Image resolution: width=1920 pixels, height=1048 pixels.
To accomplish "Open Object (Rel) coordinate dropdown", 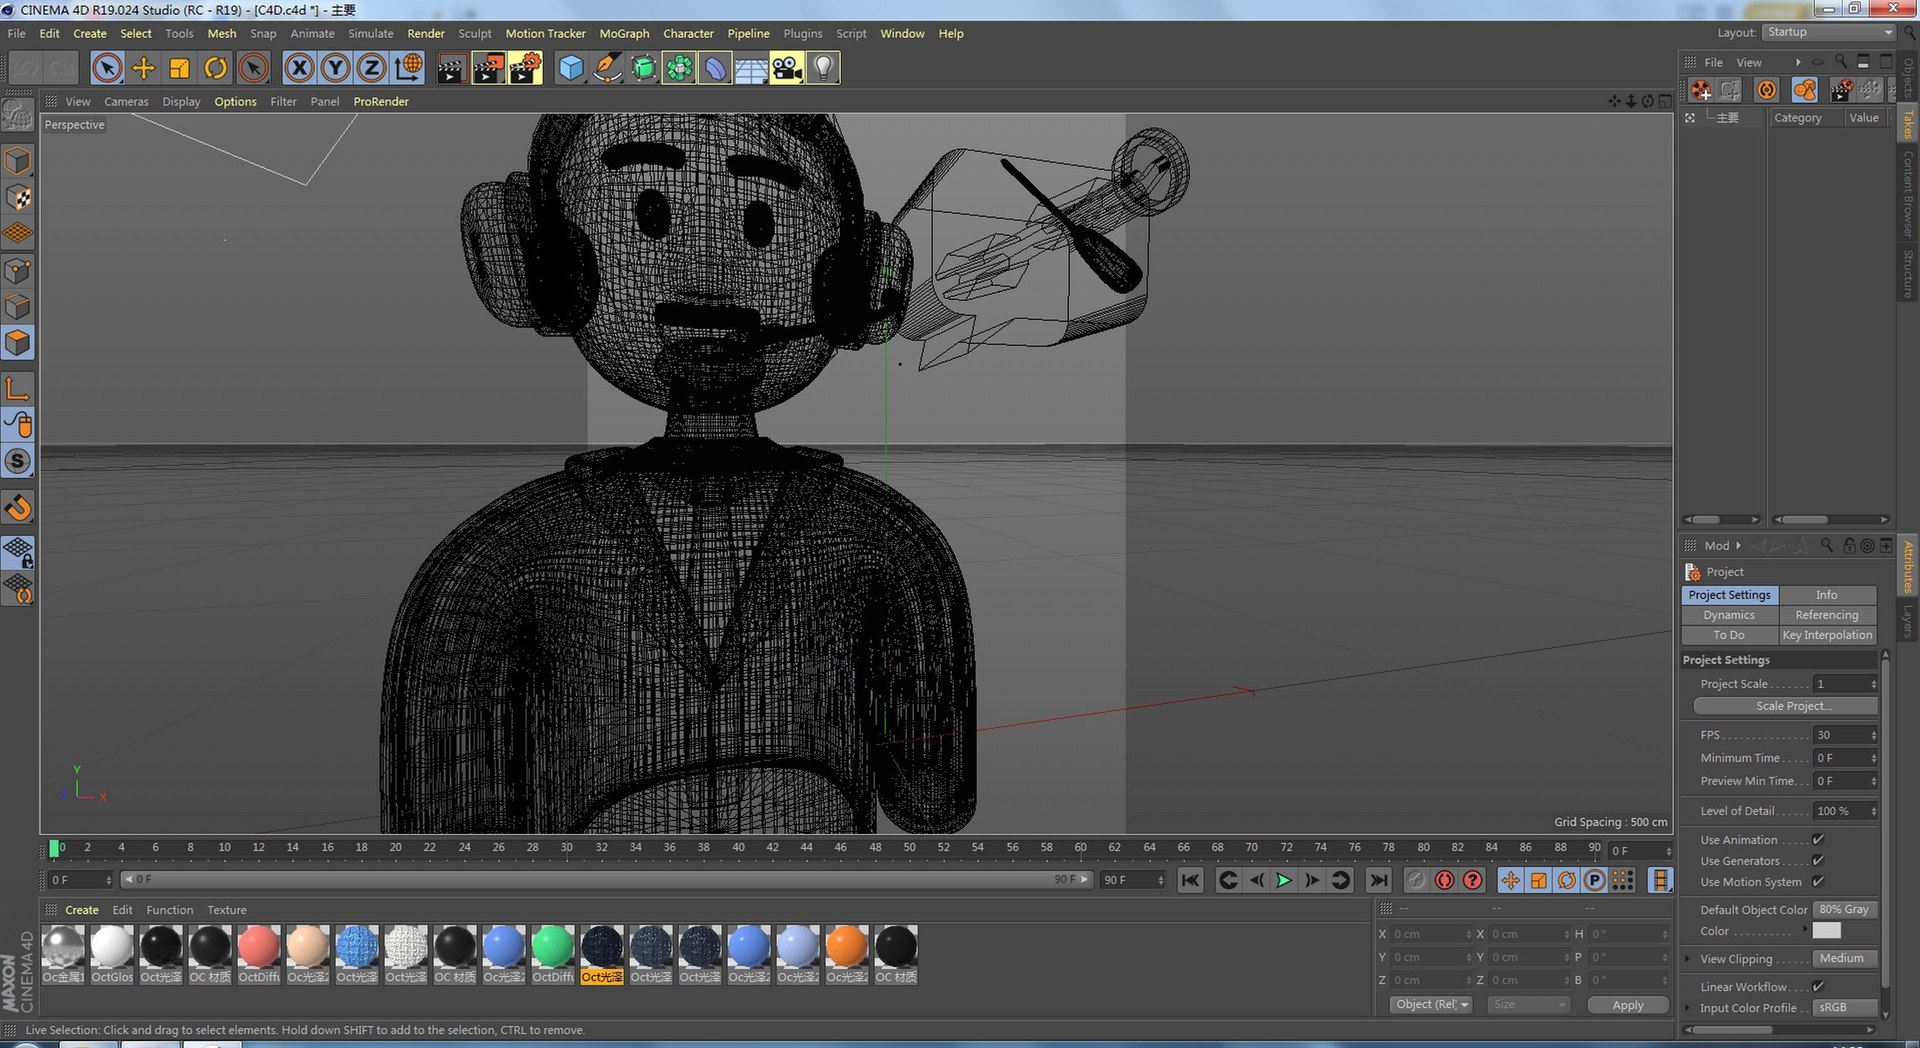I will click(1431, 1005).
